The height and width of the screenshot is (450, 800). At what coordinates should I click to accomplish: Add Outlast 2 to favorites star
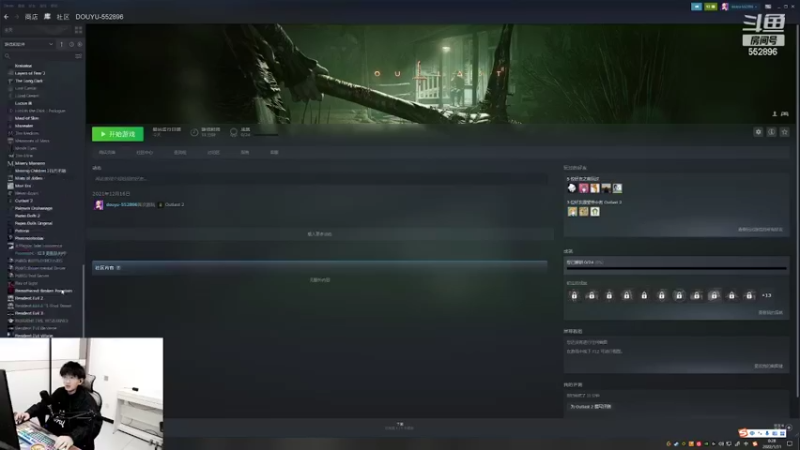pyautogui.click(x=785, y=132)
